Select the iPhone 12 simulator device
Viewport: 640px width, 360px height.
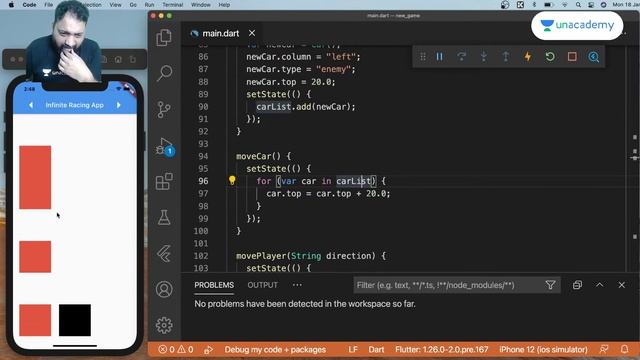(x=543, y=350)
